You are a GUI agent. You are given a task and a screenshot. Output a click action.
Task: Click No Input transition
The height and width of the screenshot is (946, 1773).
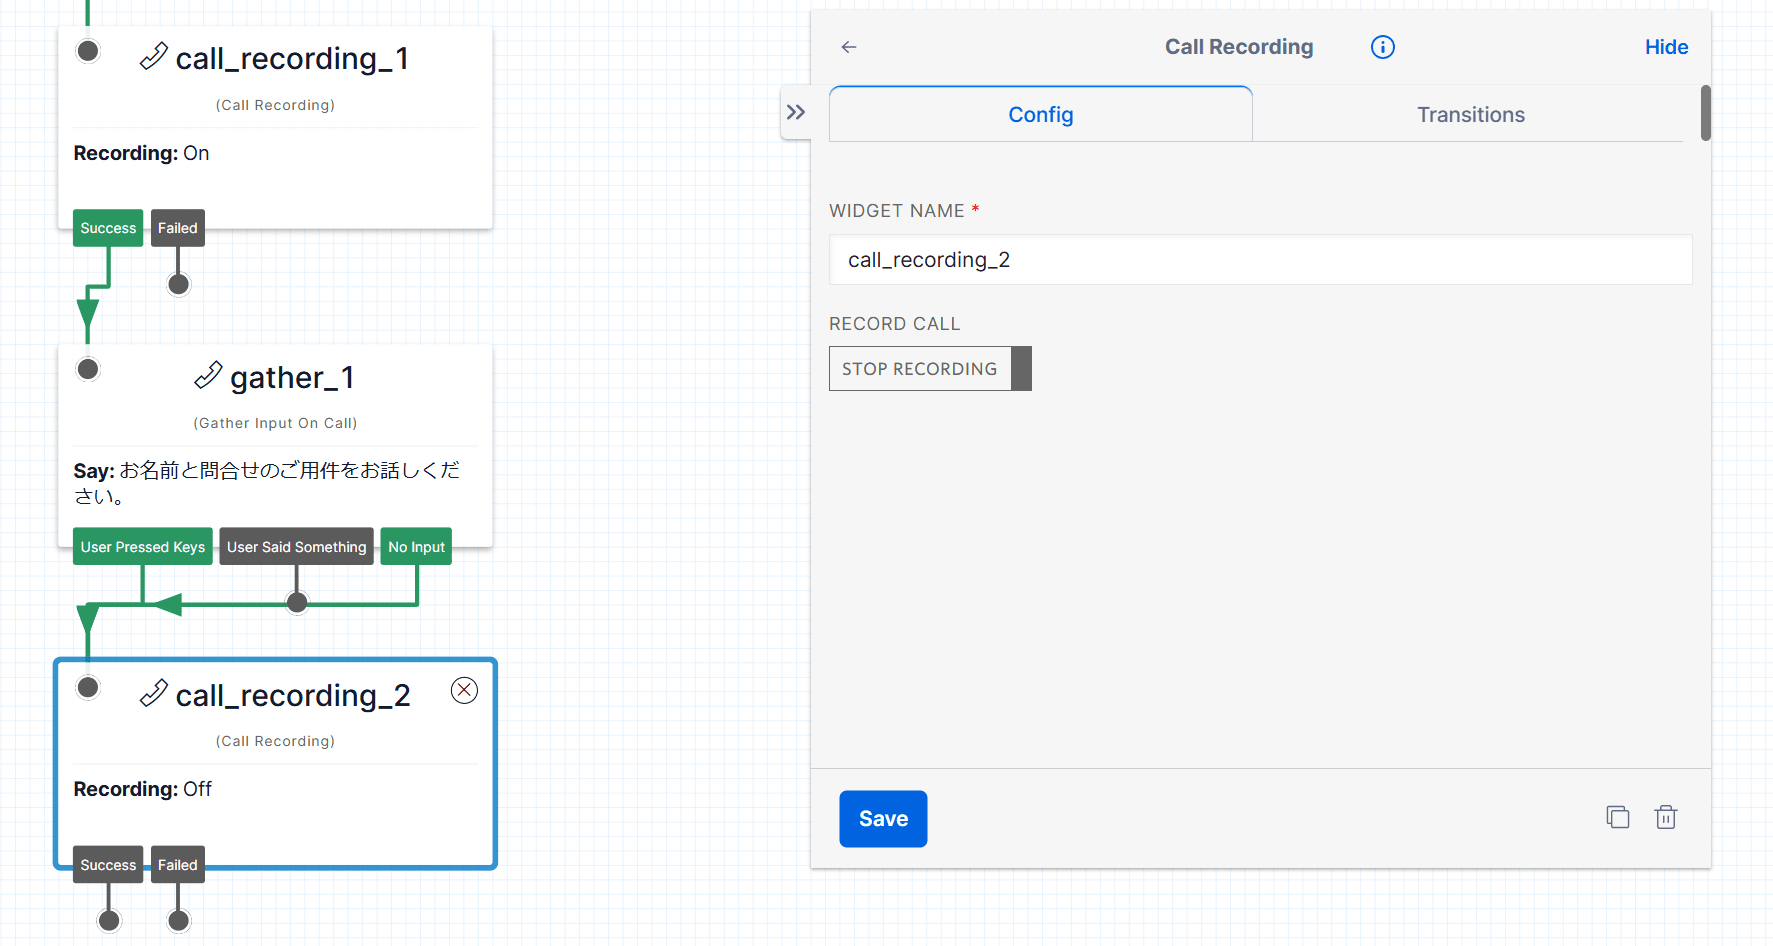point(416,547)
